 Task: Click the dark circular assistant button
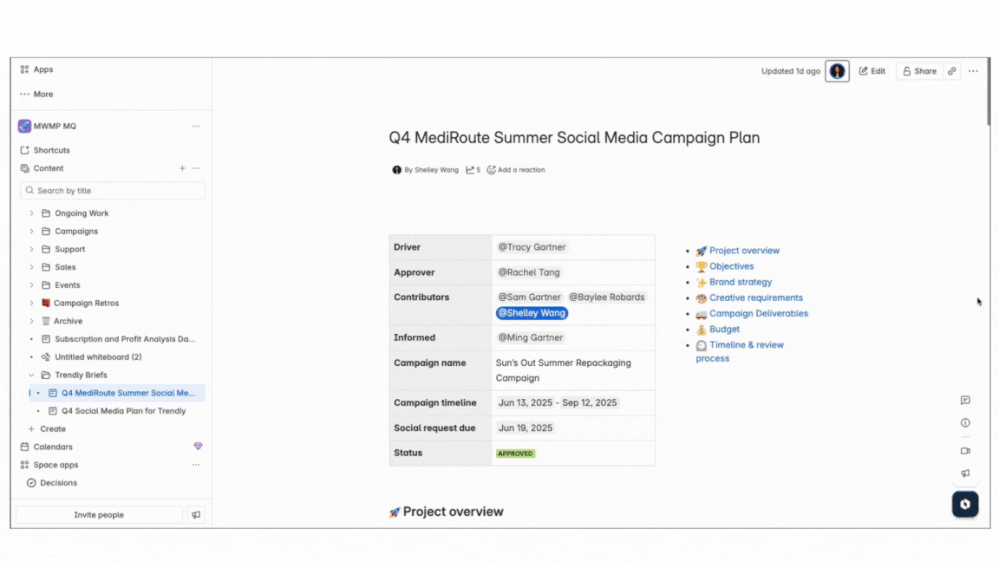point(965,504)
